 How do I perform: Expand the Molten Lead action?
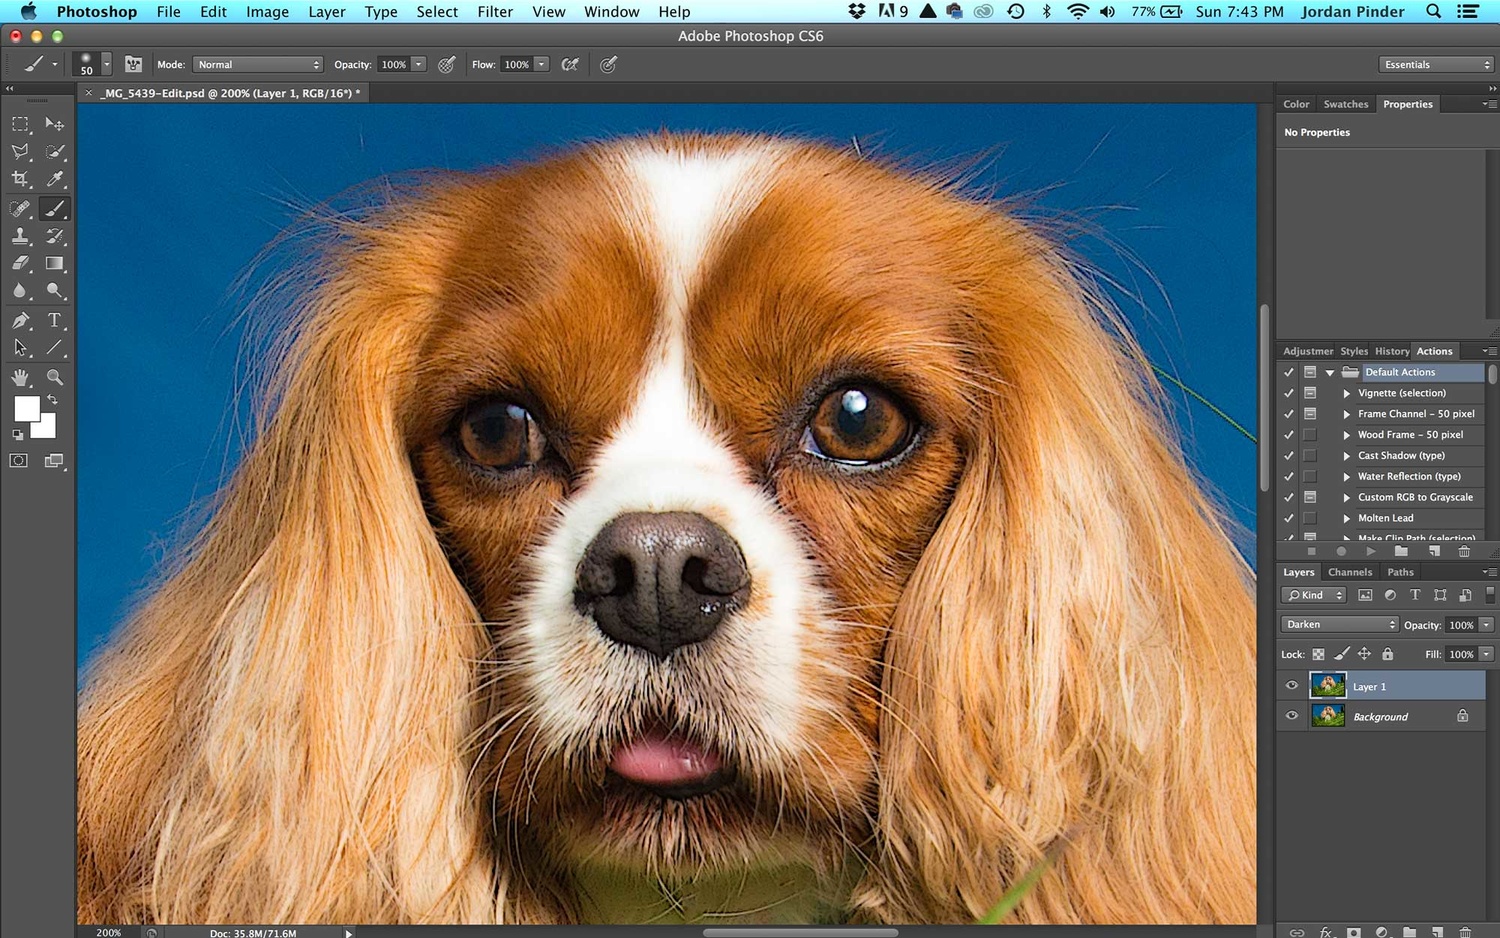(x=1346, y=518)
